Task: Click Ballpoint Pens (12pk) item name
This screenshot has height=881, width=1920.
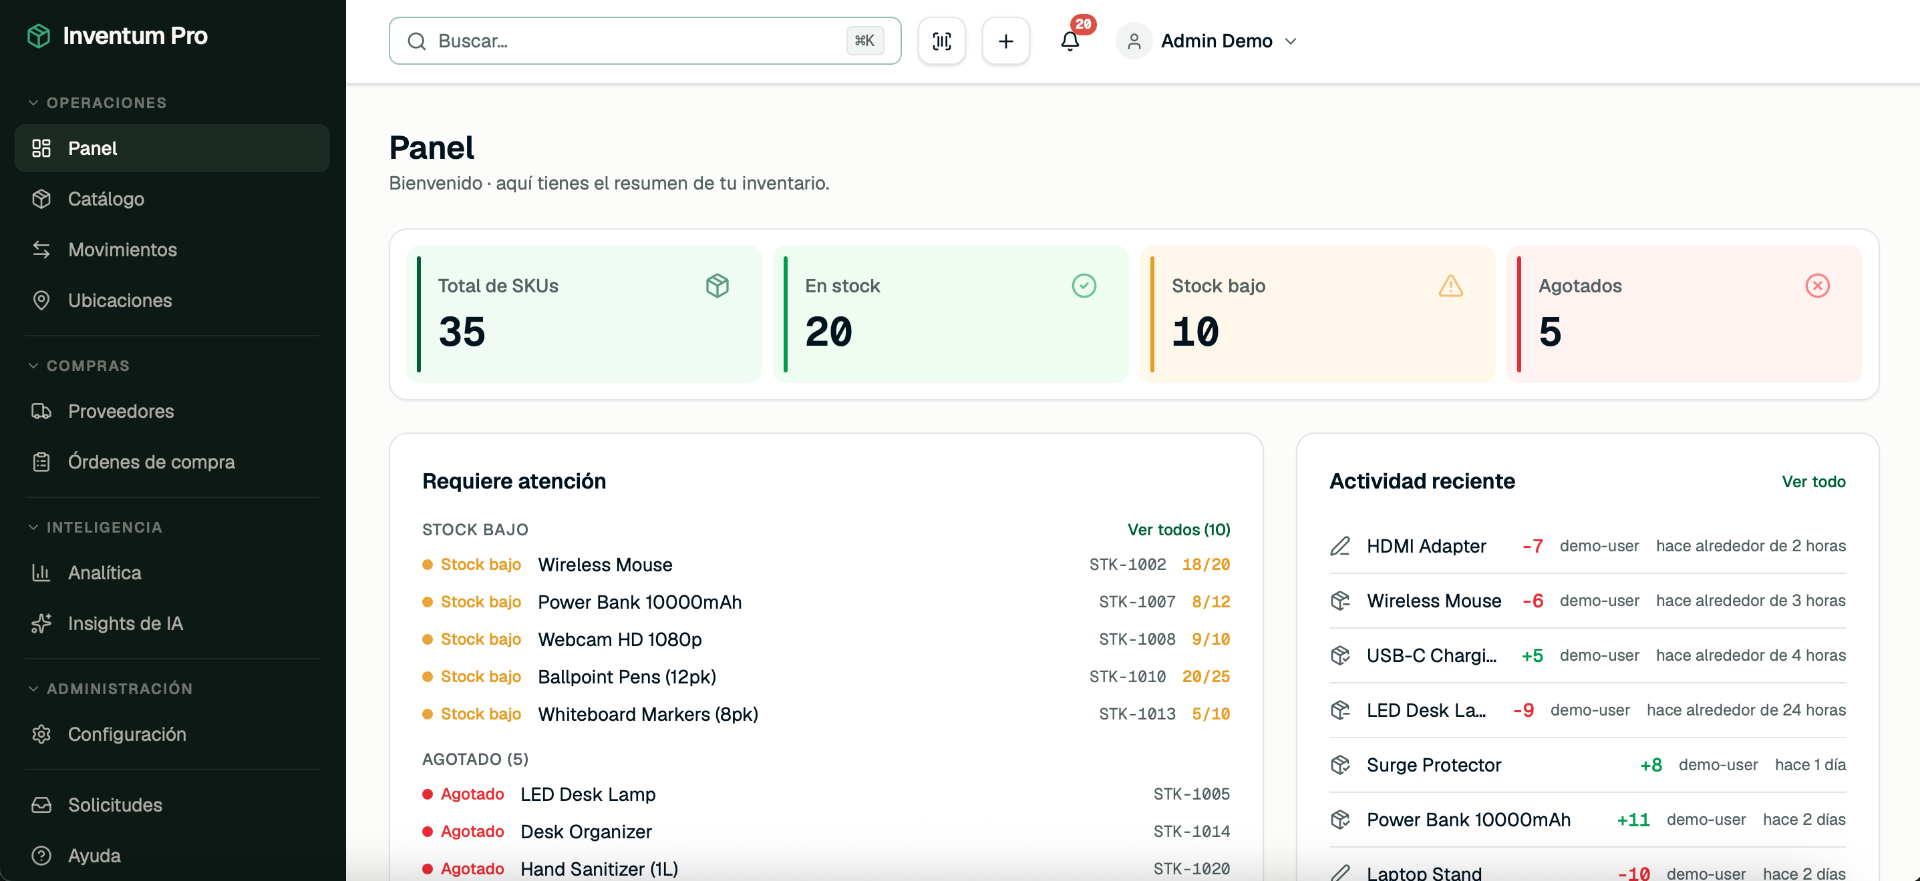Action: coord(627,677)
